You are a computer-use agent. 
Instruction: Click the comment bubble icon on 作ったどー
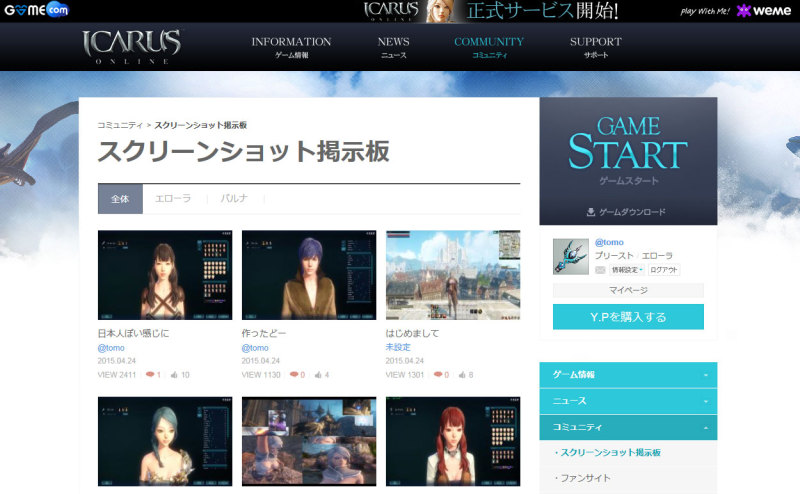click(x=294, y=375)
